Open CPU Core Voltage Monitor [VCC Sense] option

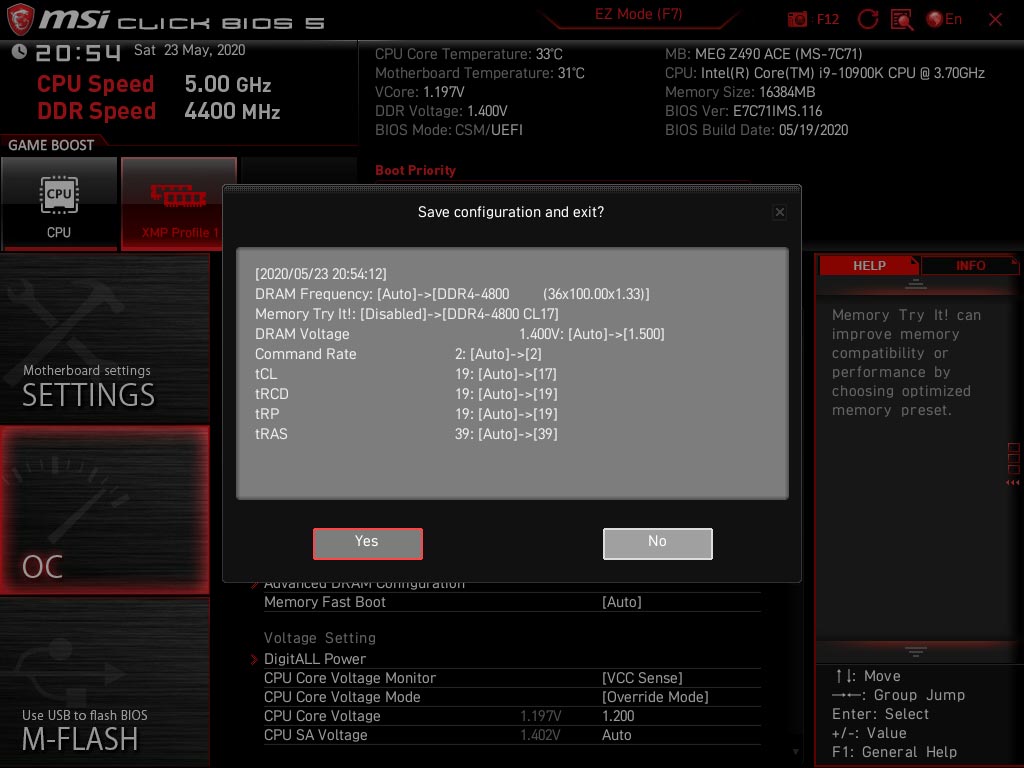click(x=642, y=678)
